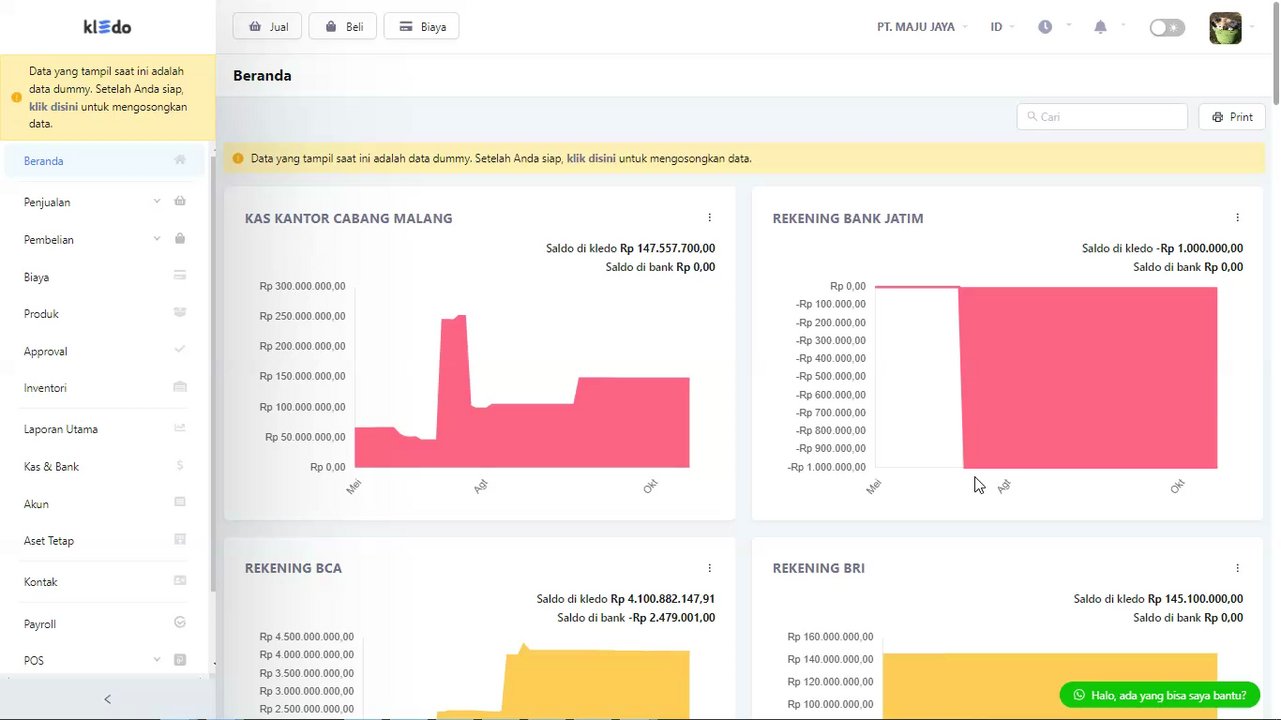Click the KAS KANTOR CABANG MALANG title
The width and height of the screenshot is (1281, 720).
point(348,218)
